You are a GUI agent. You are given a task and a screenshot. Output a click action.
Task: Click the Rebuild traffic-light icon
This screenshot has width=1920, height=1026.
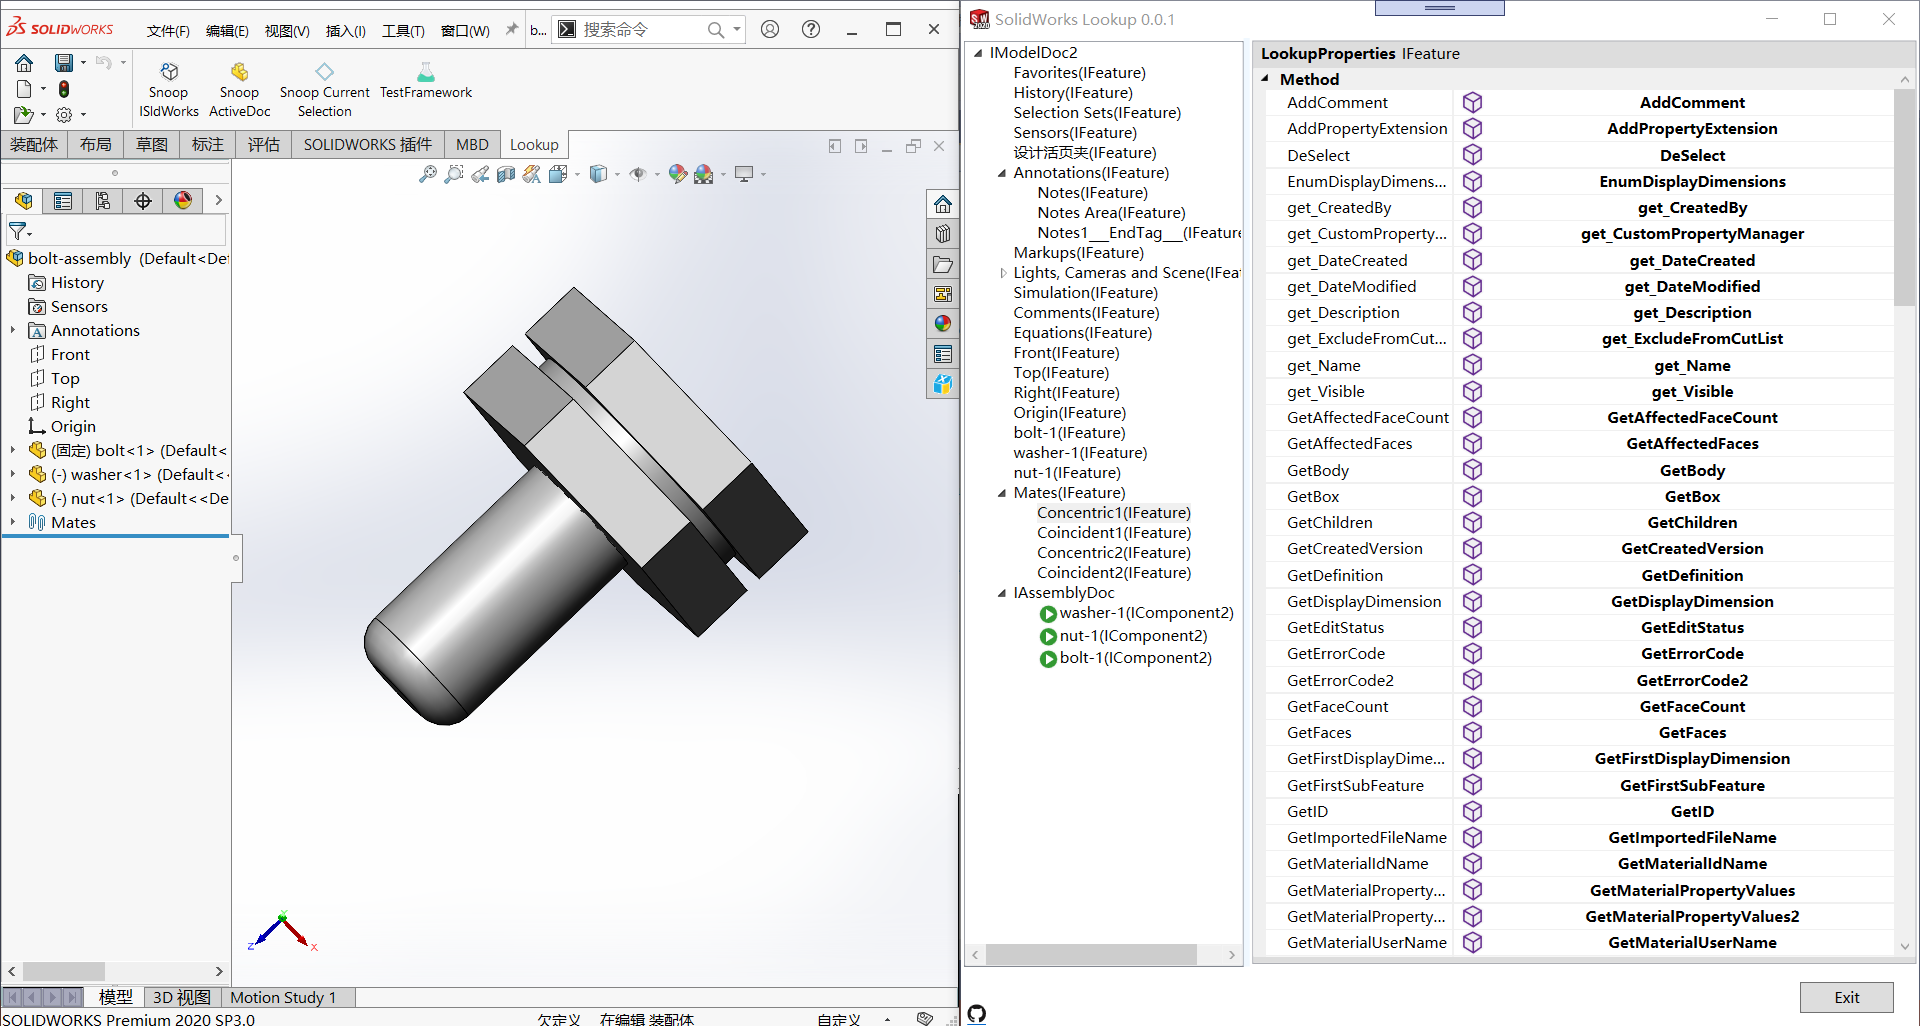(x=64, y=89)
